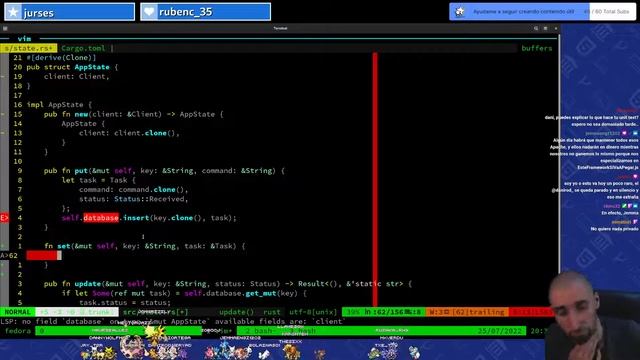Click the let task = Task line

[x=98, y=180]
